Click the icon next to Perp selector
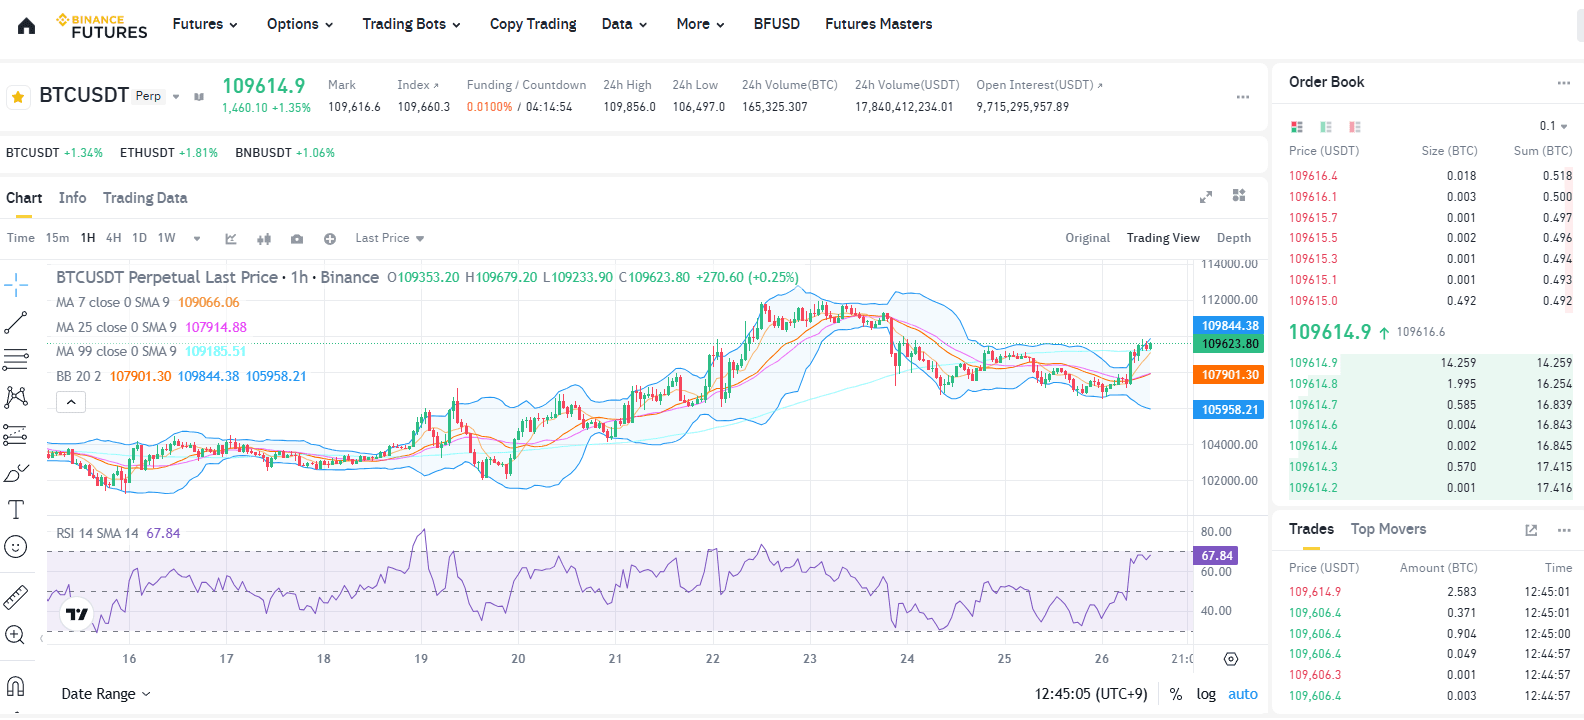The image size is (1584, 720). click(x=199, y=97)
